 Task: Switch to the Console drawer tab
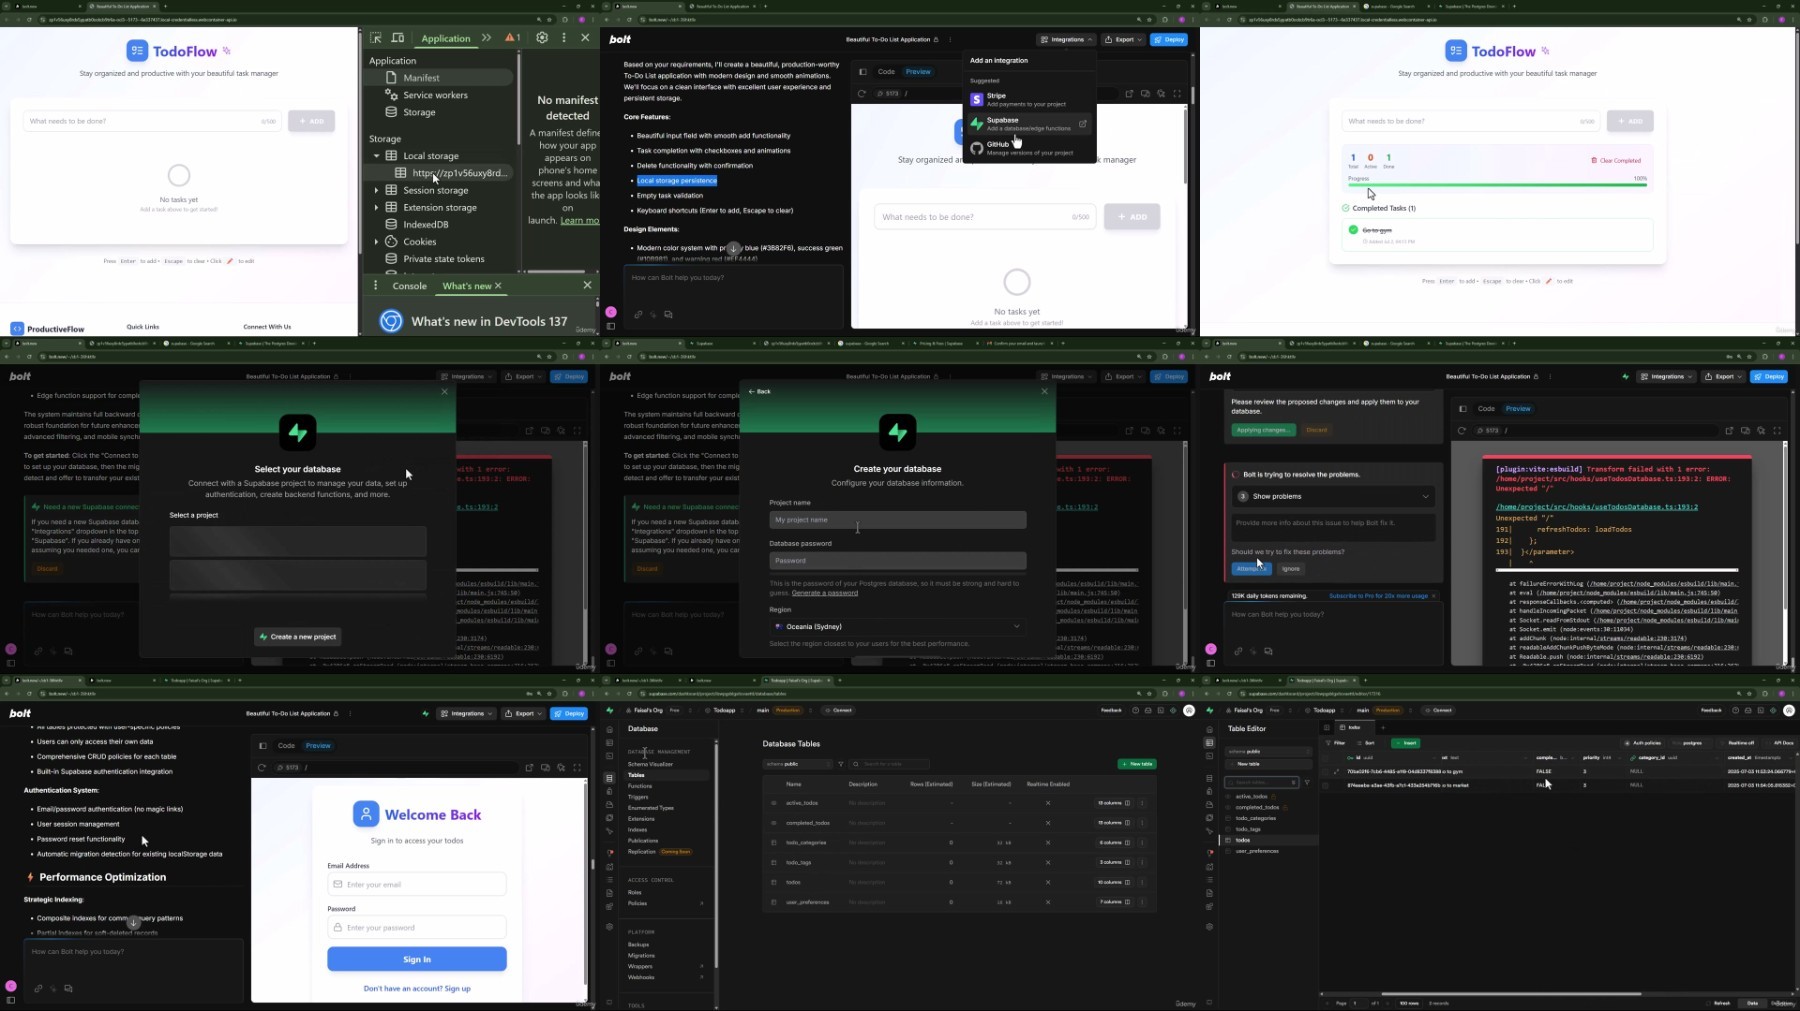click(409, 286)
